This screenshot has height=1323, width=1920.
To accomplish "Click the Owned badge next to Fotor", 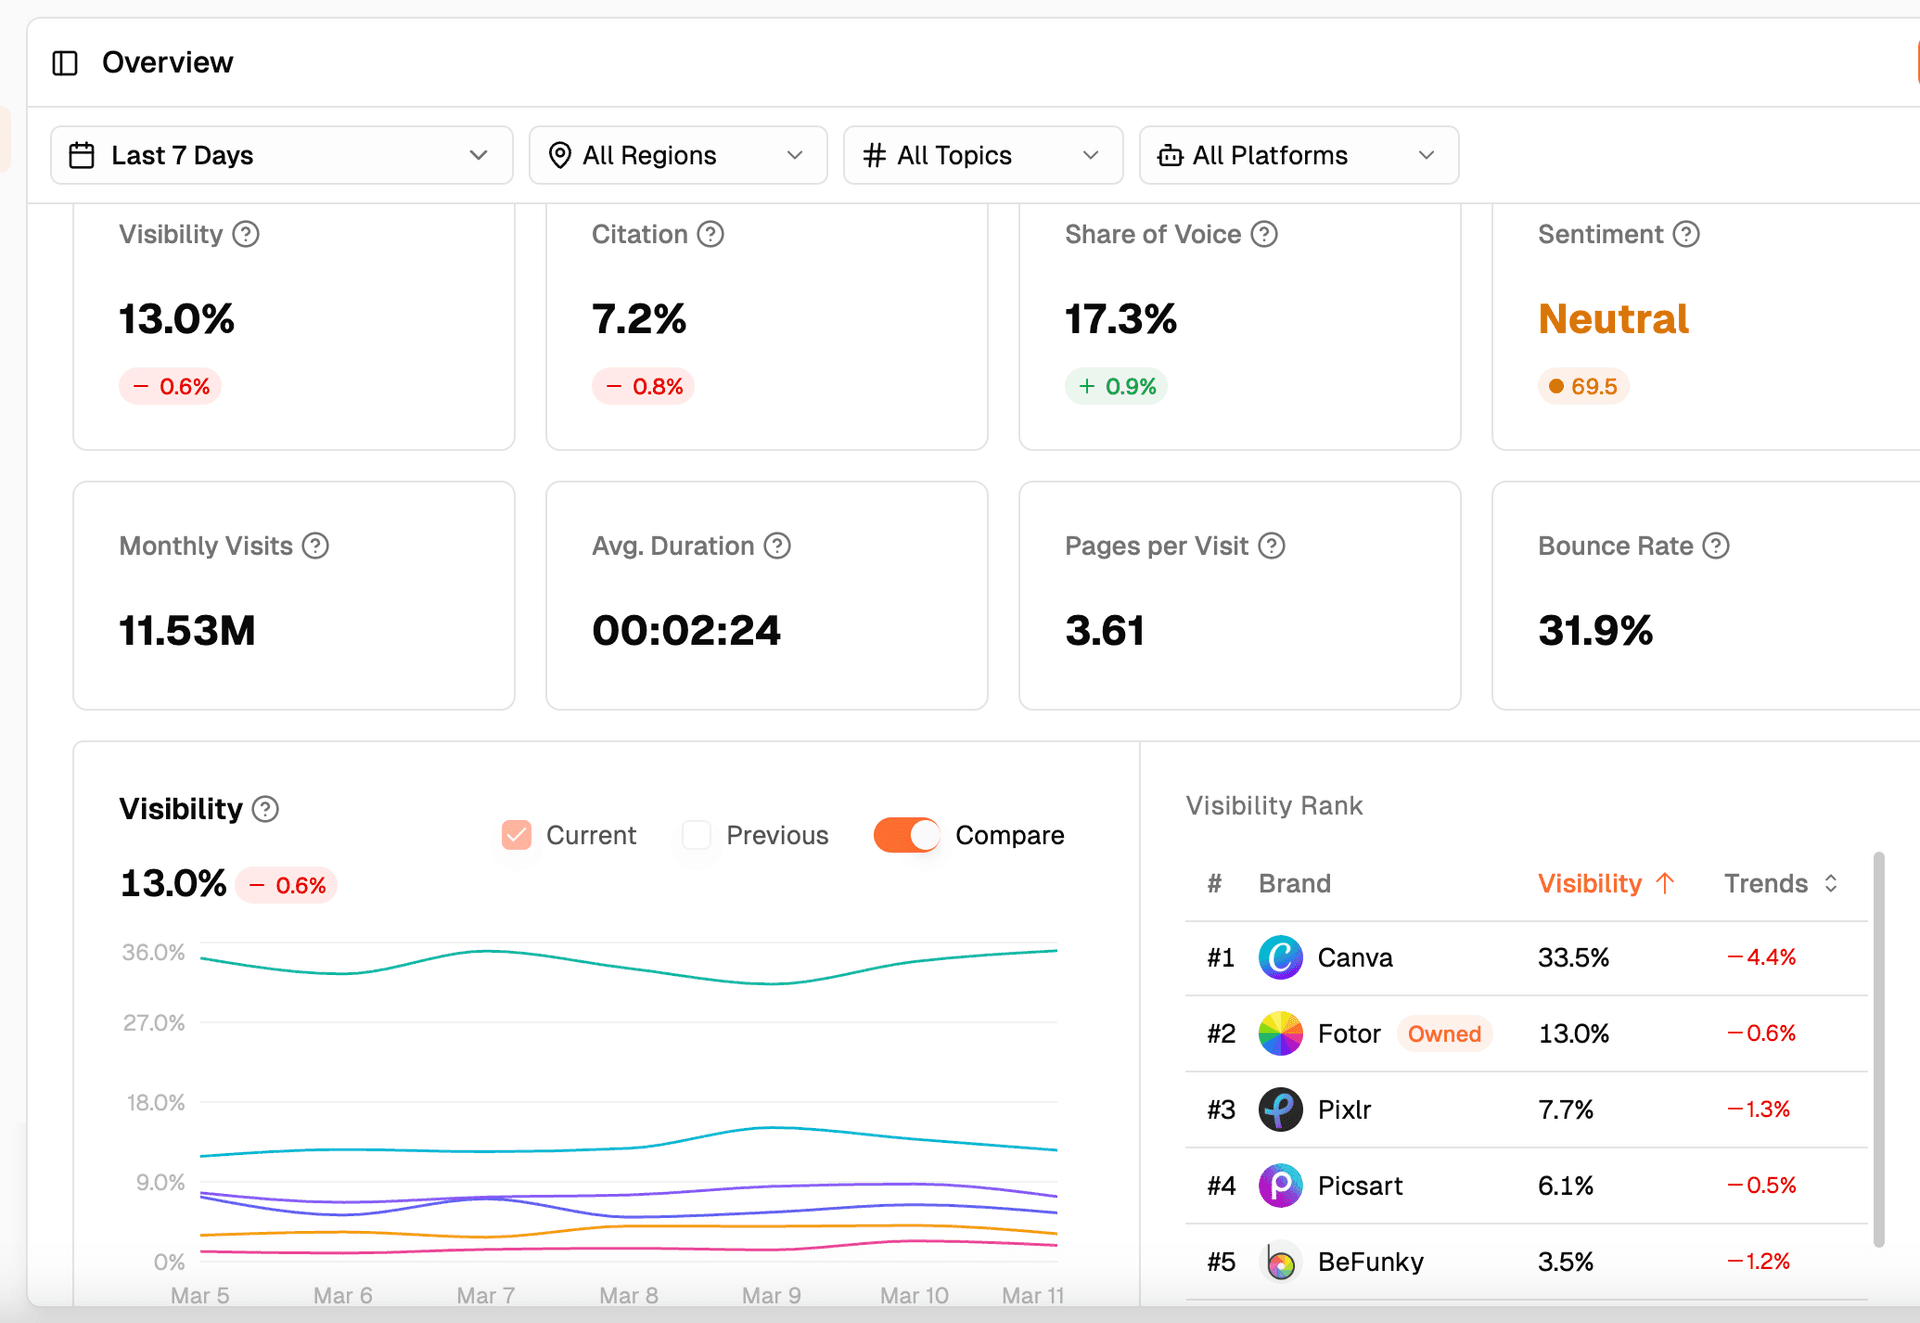I will pyautogui.click(x=1444, y=1034).
